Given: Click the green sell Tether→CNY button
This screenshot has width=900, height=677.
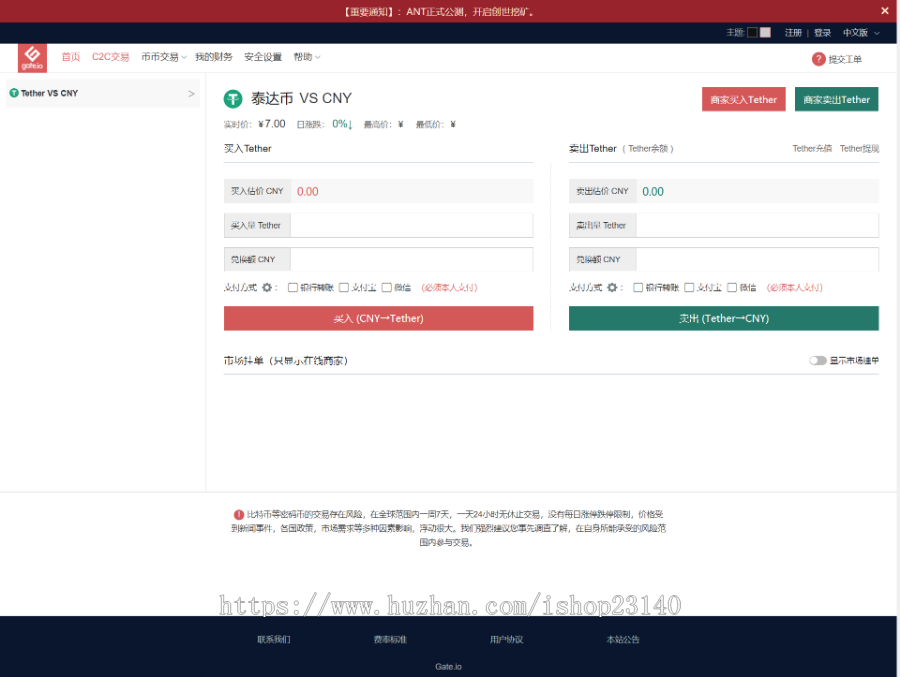Looking at the screenshot, I should (724, 318).
